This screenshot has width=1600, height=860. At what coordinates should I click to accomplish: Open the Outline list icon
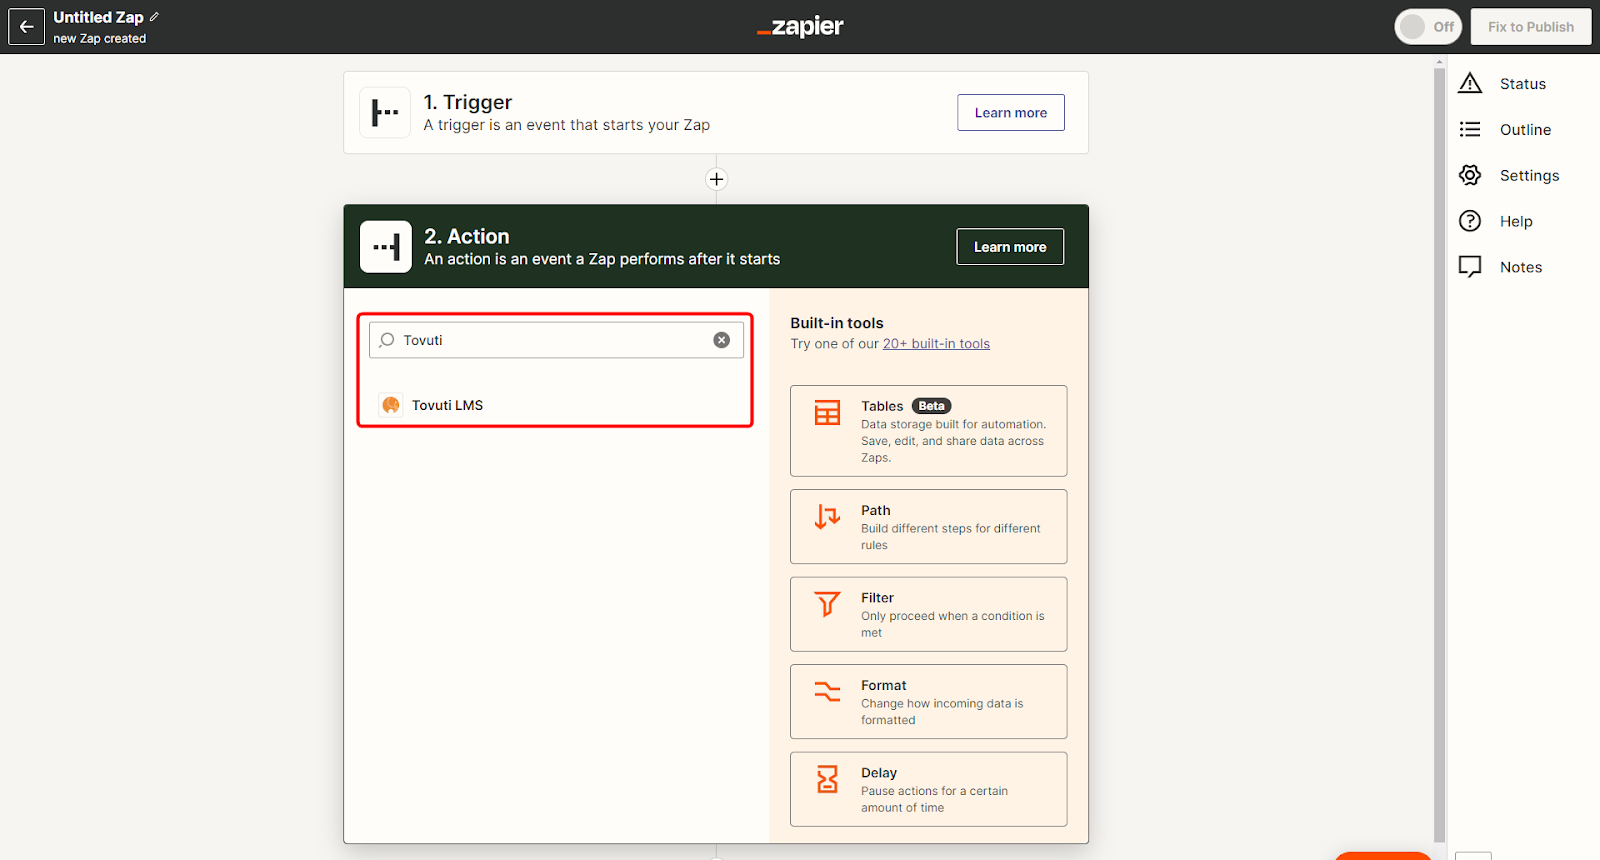pyautogui.click(x=1470, y=129)
